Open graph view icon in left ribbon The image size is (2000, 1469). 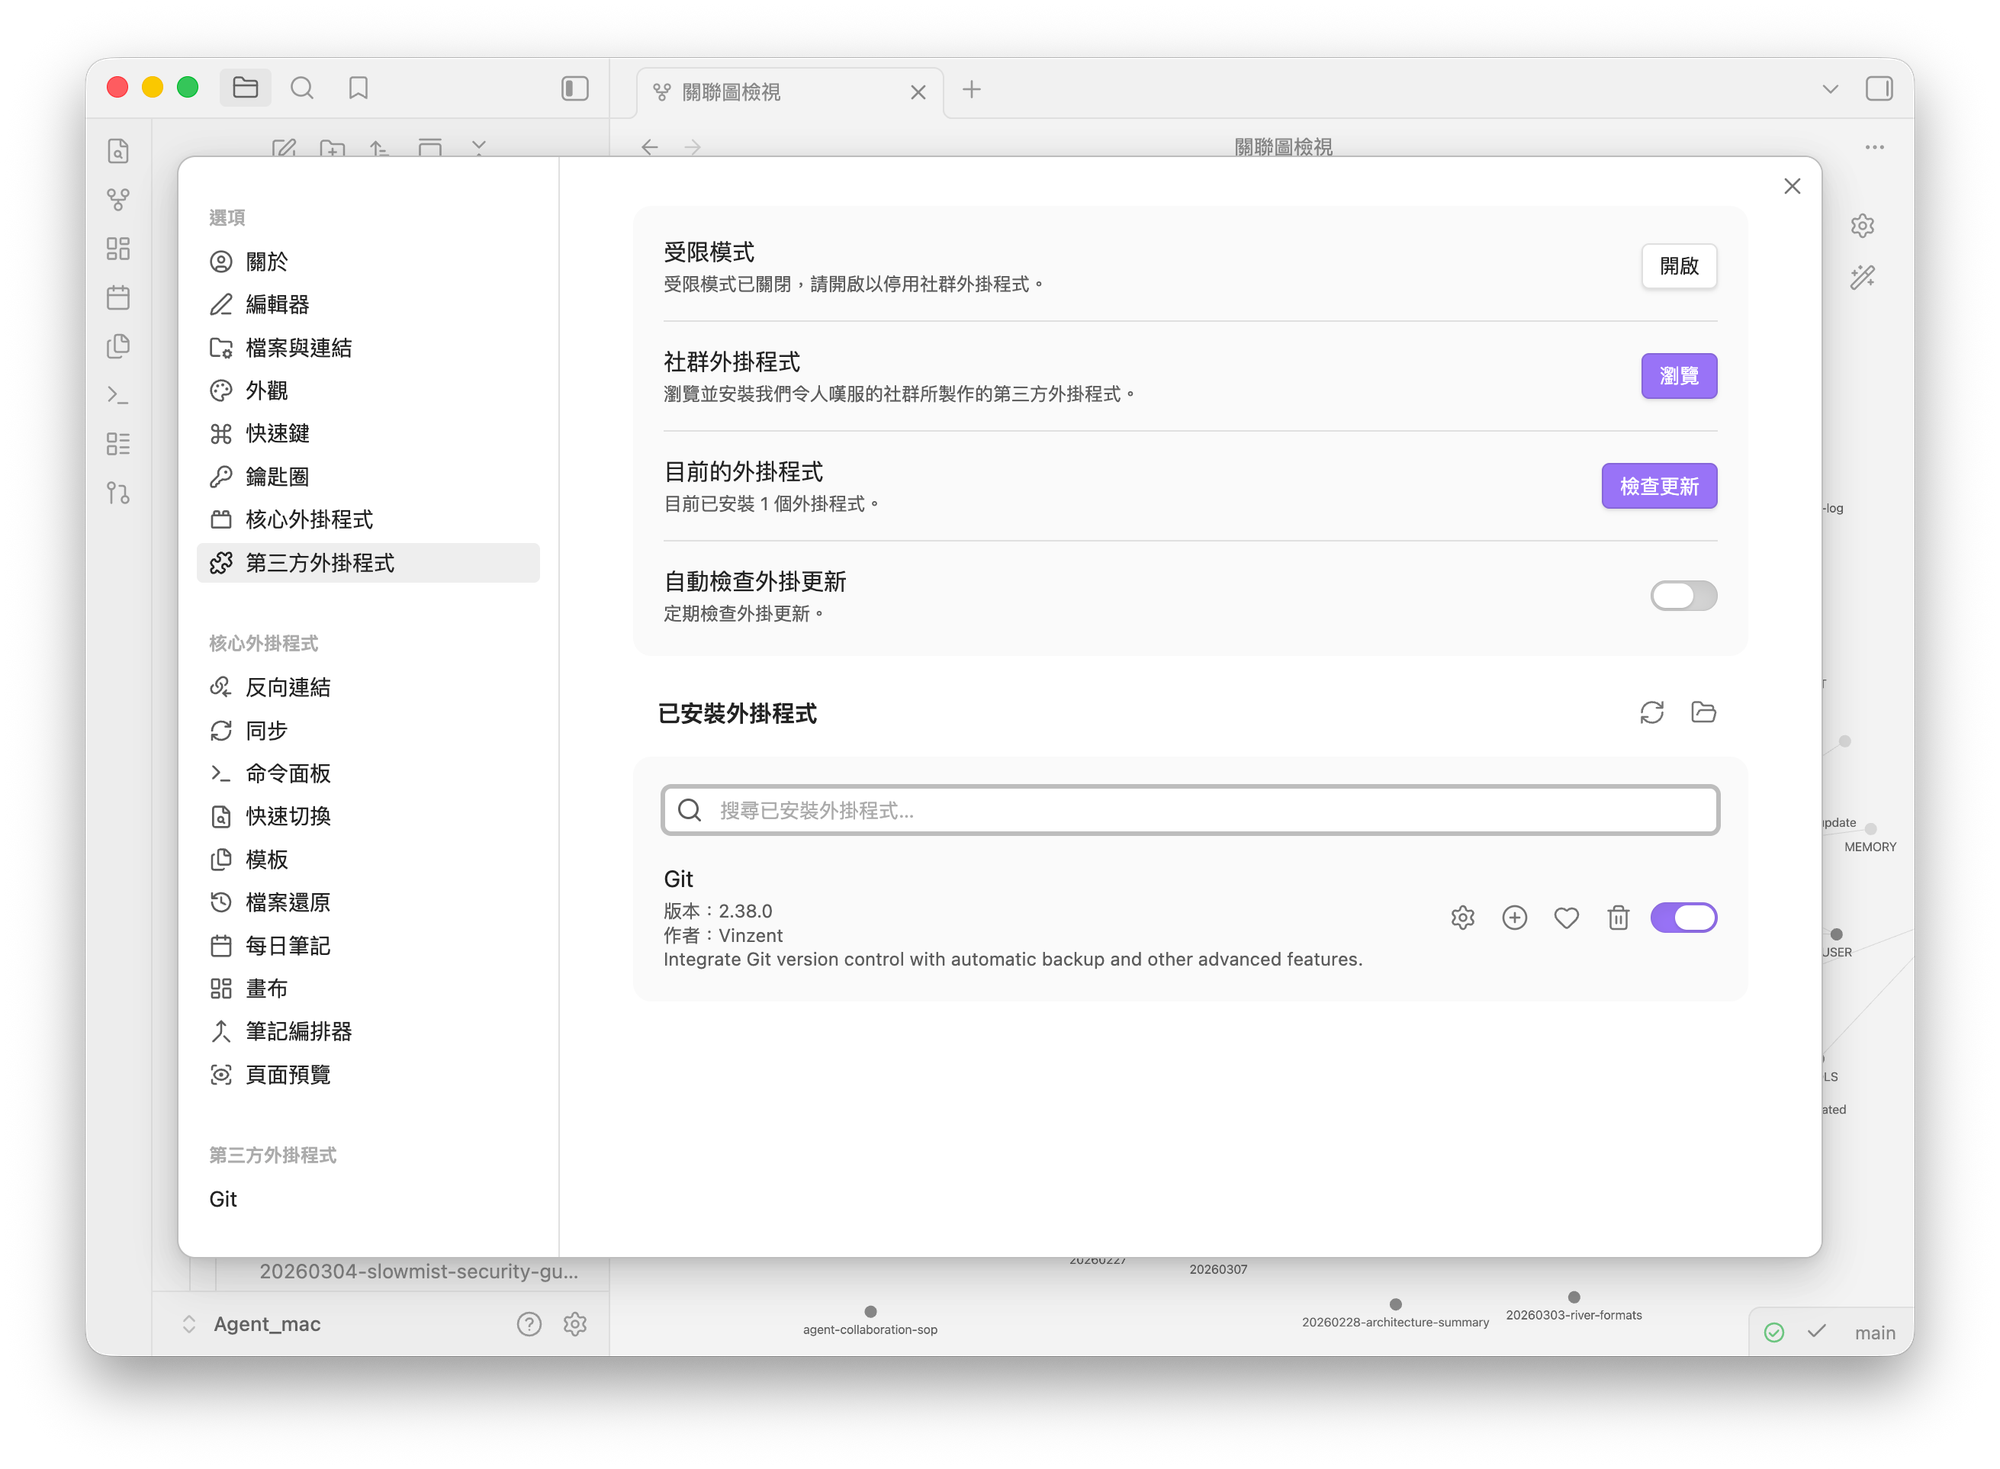point(118,200)
